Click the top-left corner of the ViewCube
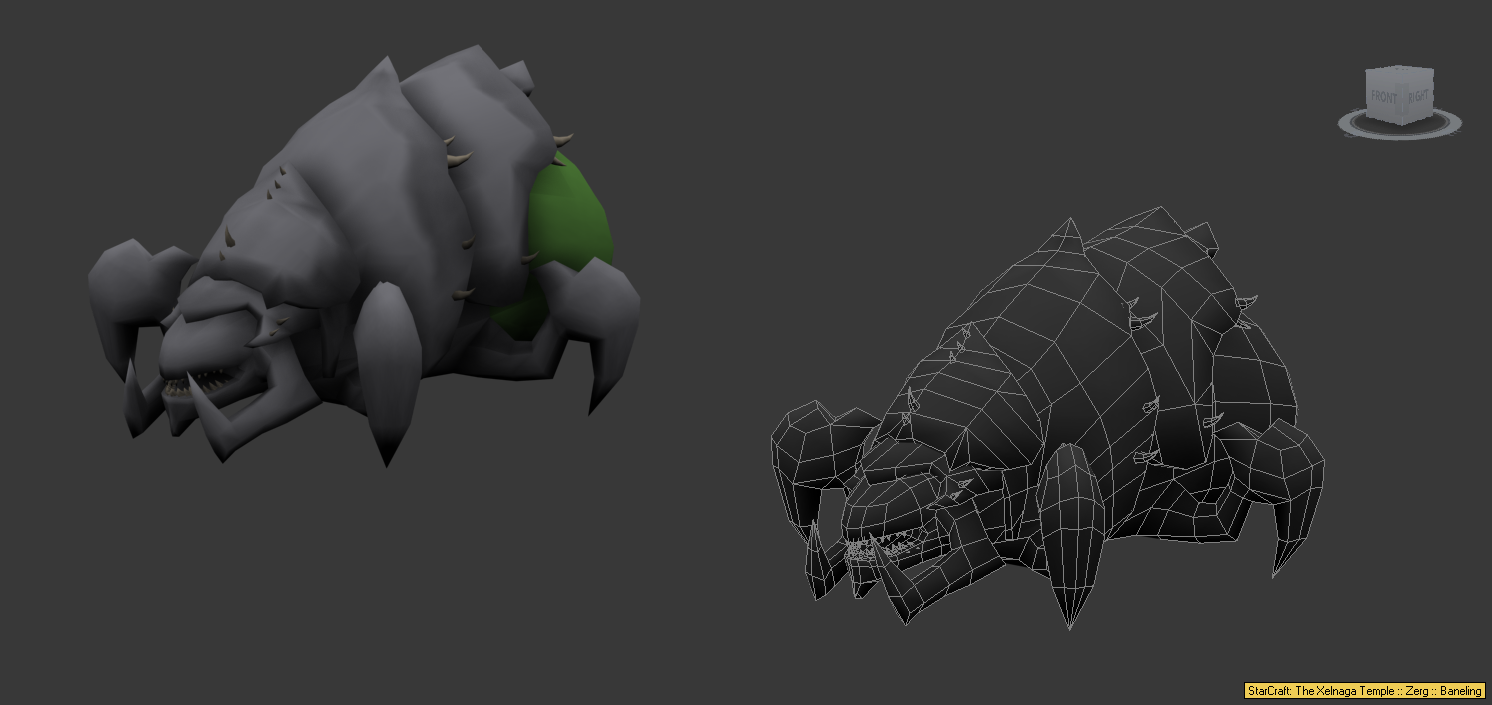 1366,71
